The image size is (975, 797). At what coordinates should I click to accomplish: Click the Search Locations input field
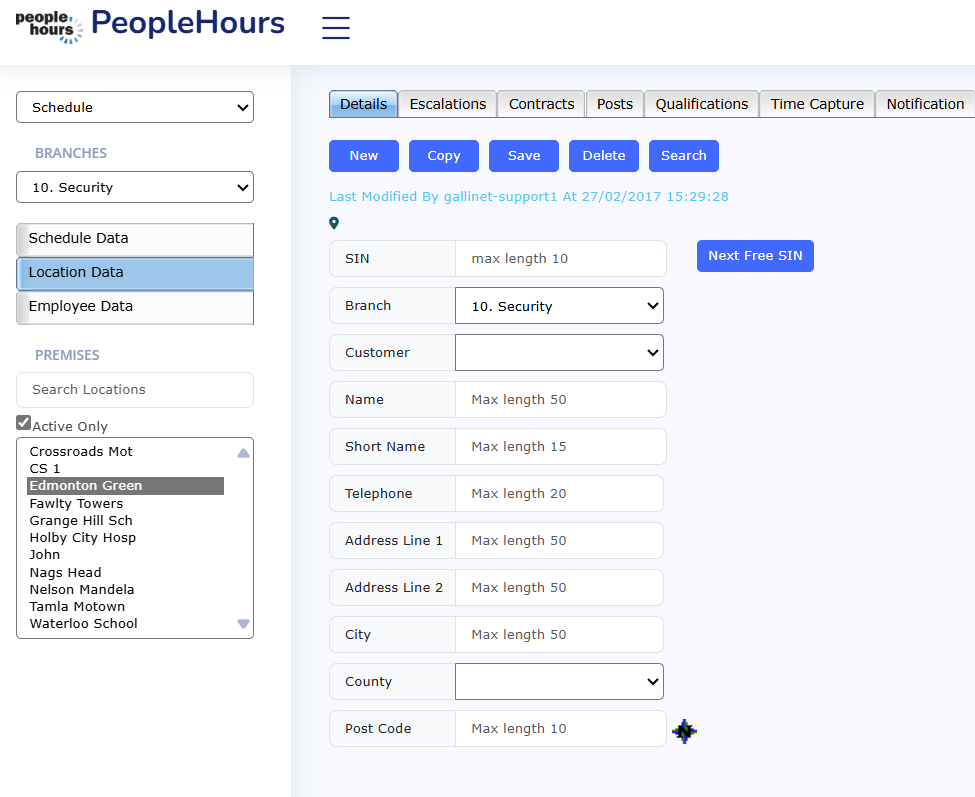pos(135,390)
